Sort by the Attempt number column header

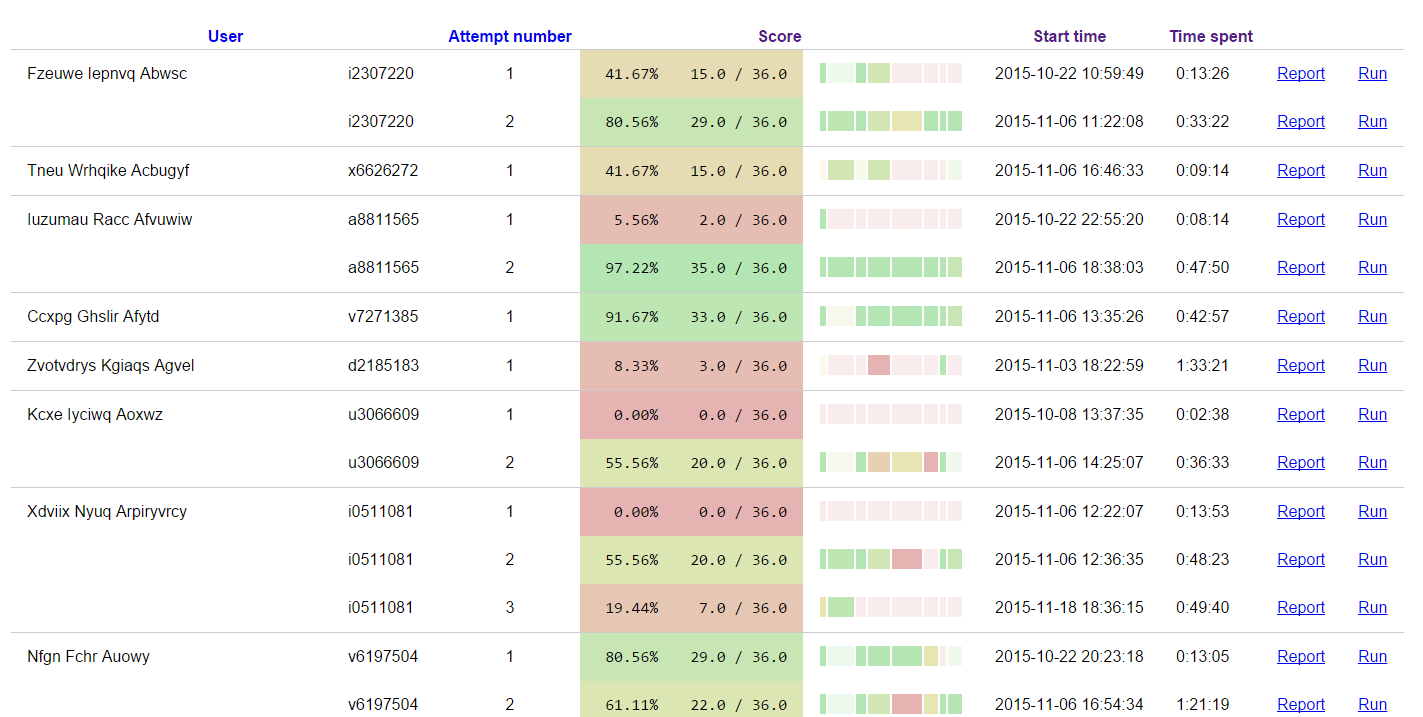(510, 37)
